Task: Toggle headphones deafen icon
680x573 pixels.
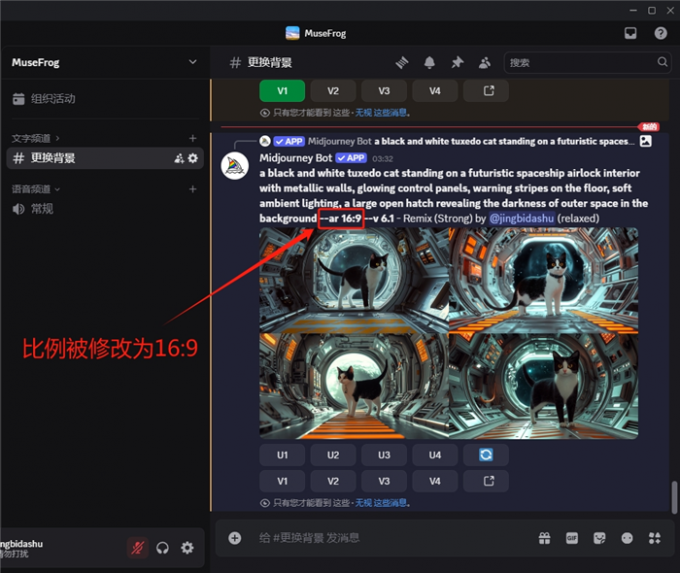Action: point(163,548)
